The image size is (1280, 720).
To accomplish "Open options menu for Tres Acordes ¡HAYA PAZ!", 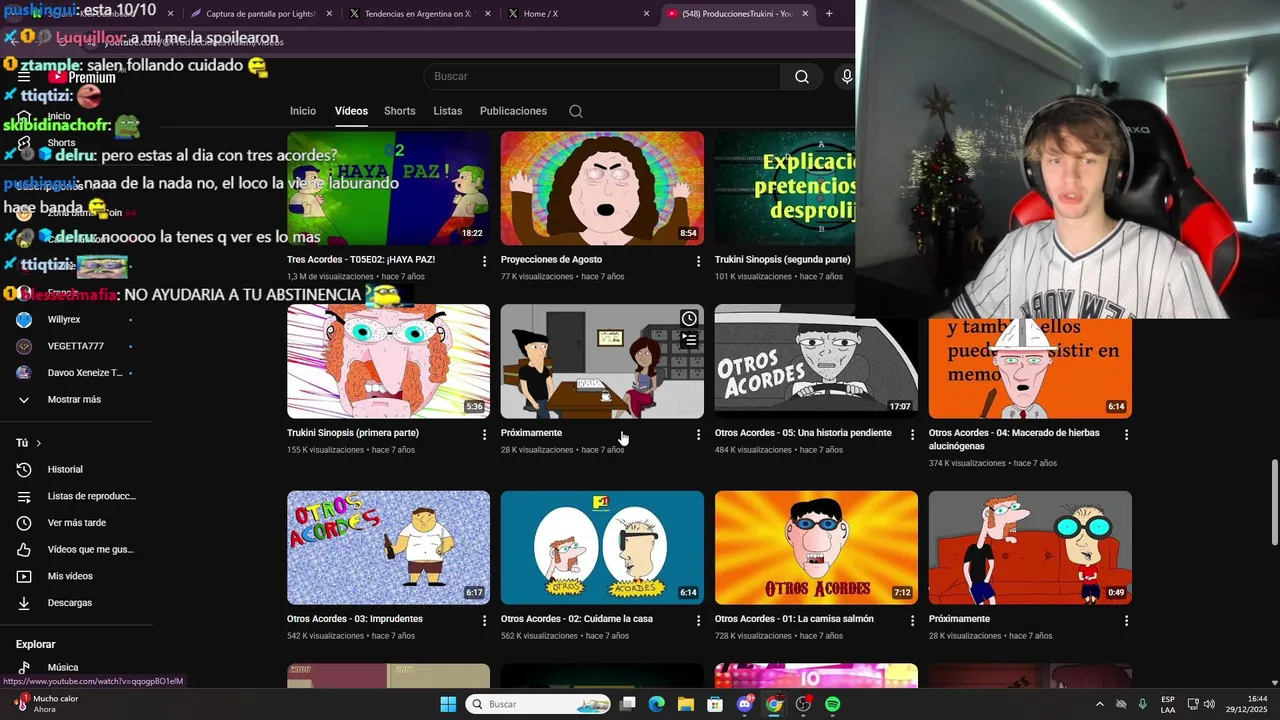I will [485, 261].
